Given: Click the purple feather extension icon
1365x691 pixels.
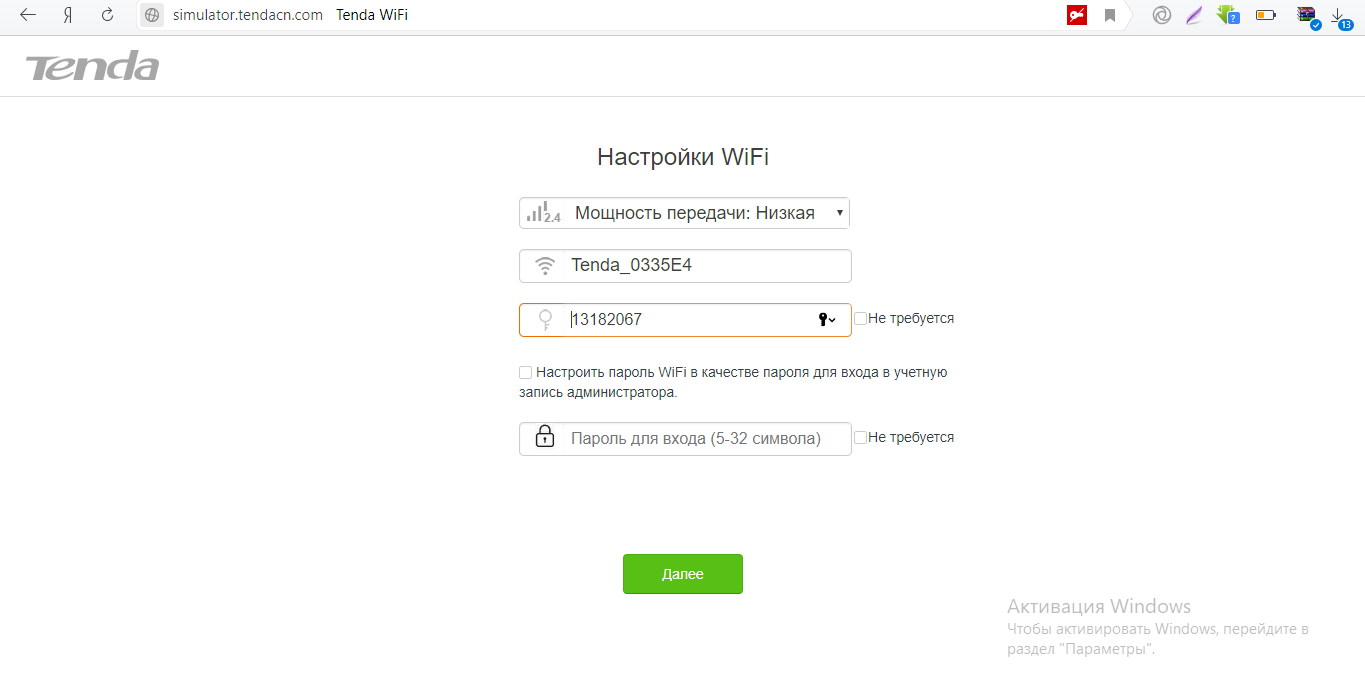Looking at the screenshot, I should pos(1193,15).
